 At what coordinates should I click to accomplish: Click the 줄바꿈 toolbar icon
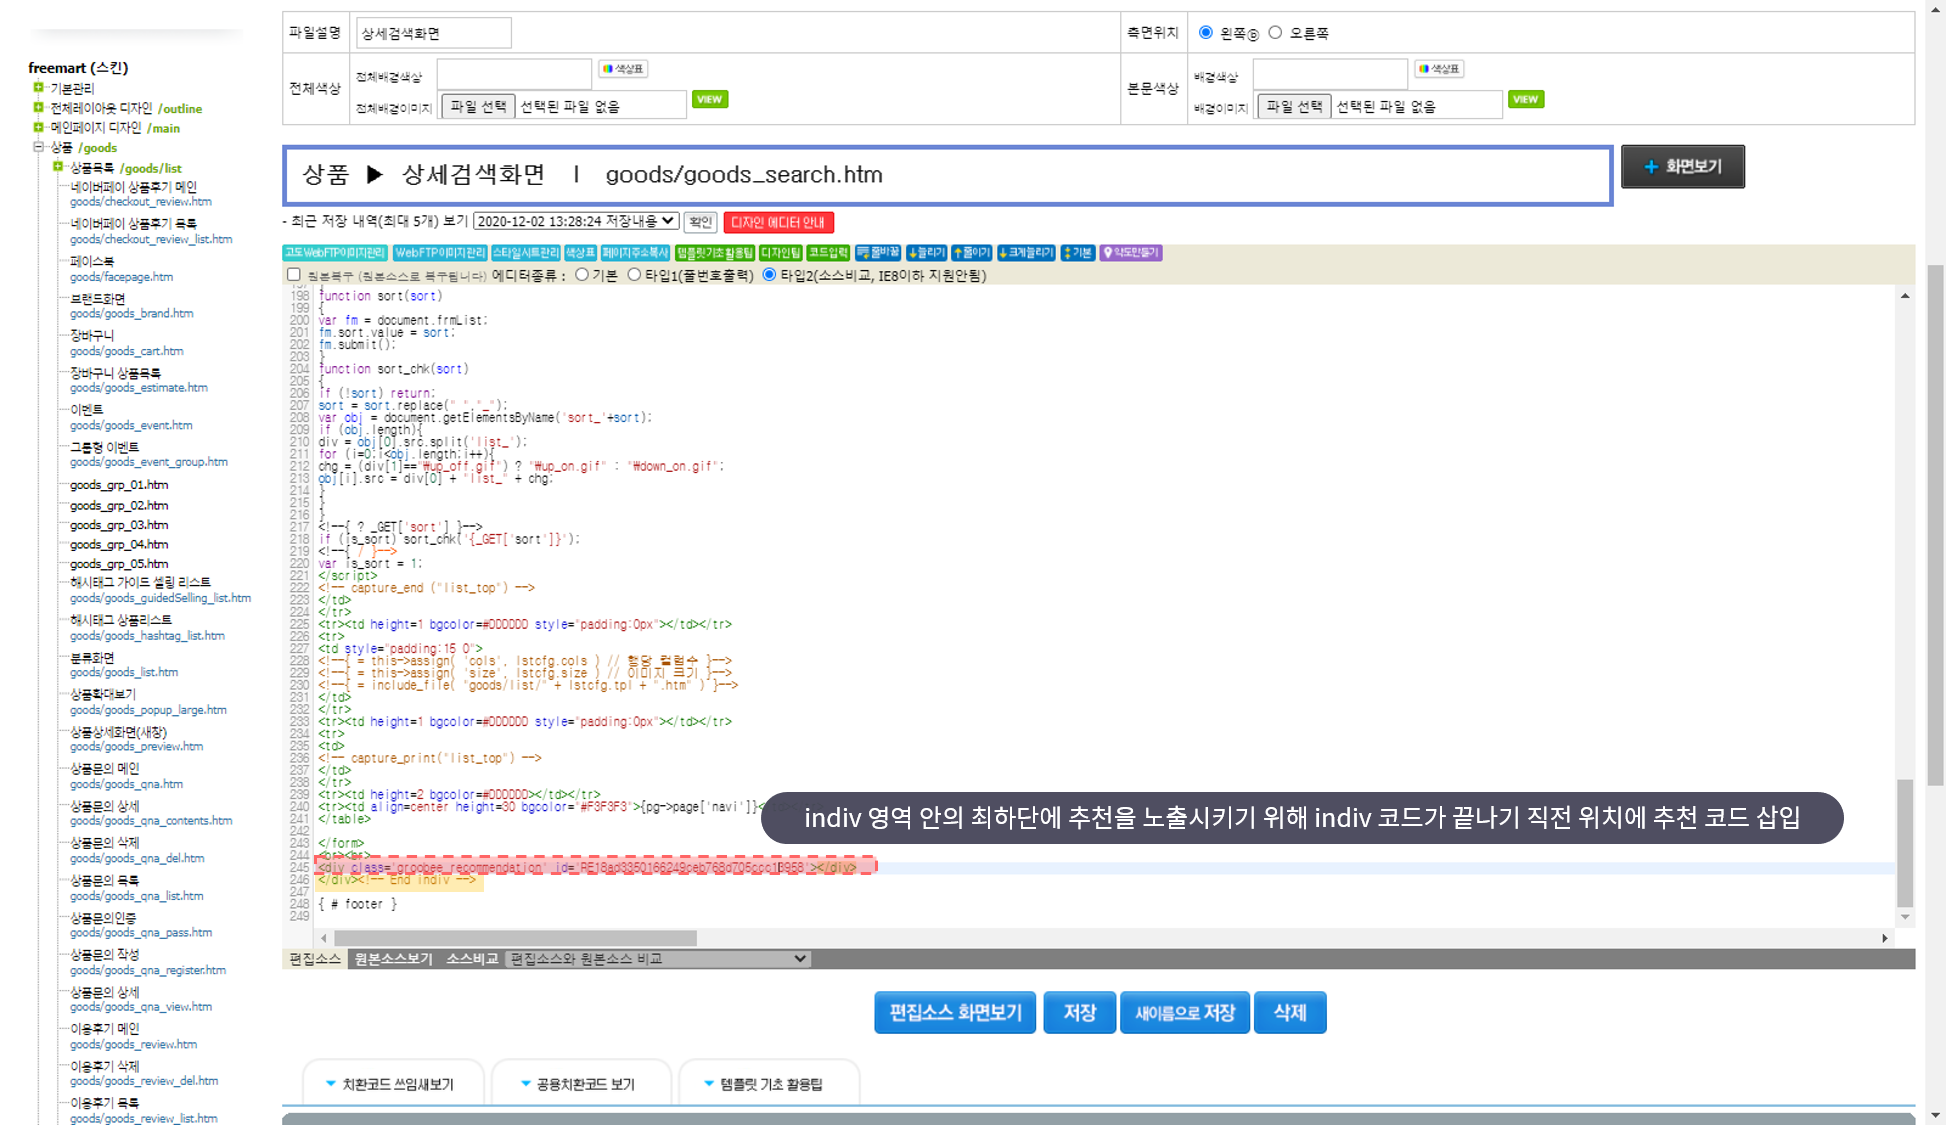[x=879, y=253]
